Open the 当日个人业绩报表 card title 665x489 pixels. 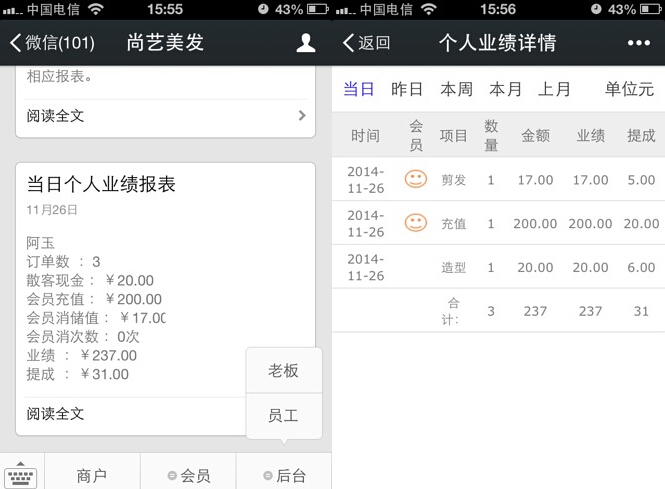[x=101, y=184]
